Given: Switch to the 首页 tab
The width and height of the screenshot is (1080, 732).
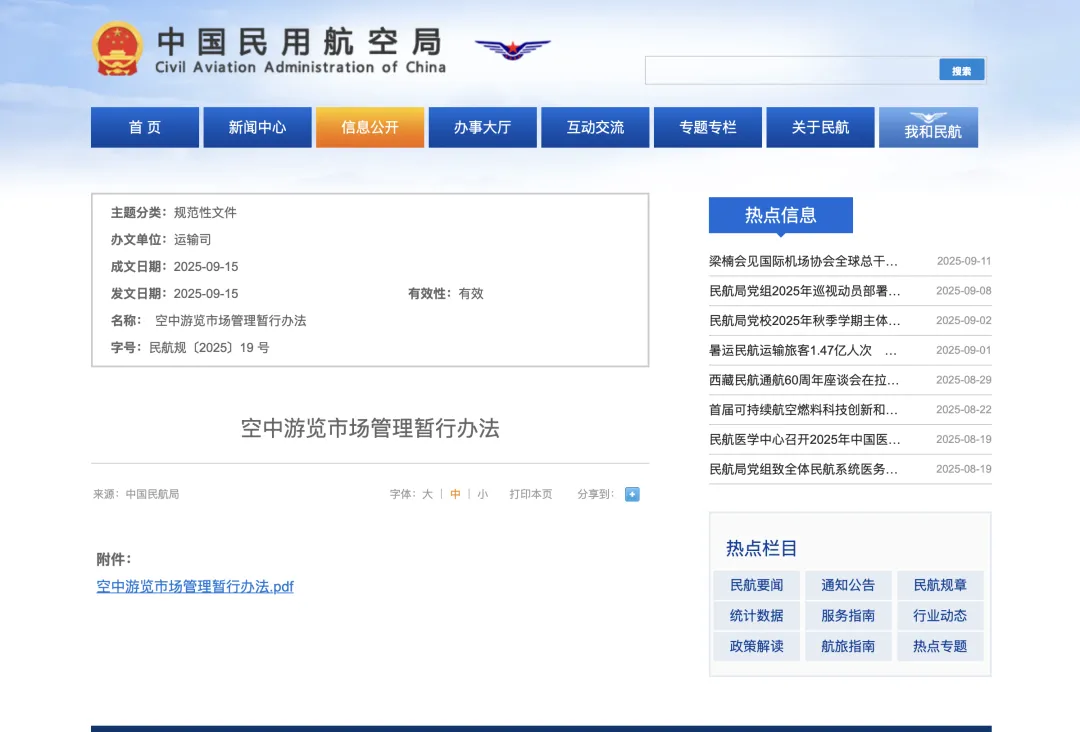Looking at the screenshot, I should coord(144,127).
